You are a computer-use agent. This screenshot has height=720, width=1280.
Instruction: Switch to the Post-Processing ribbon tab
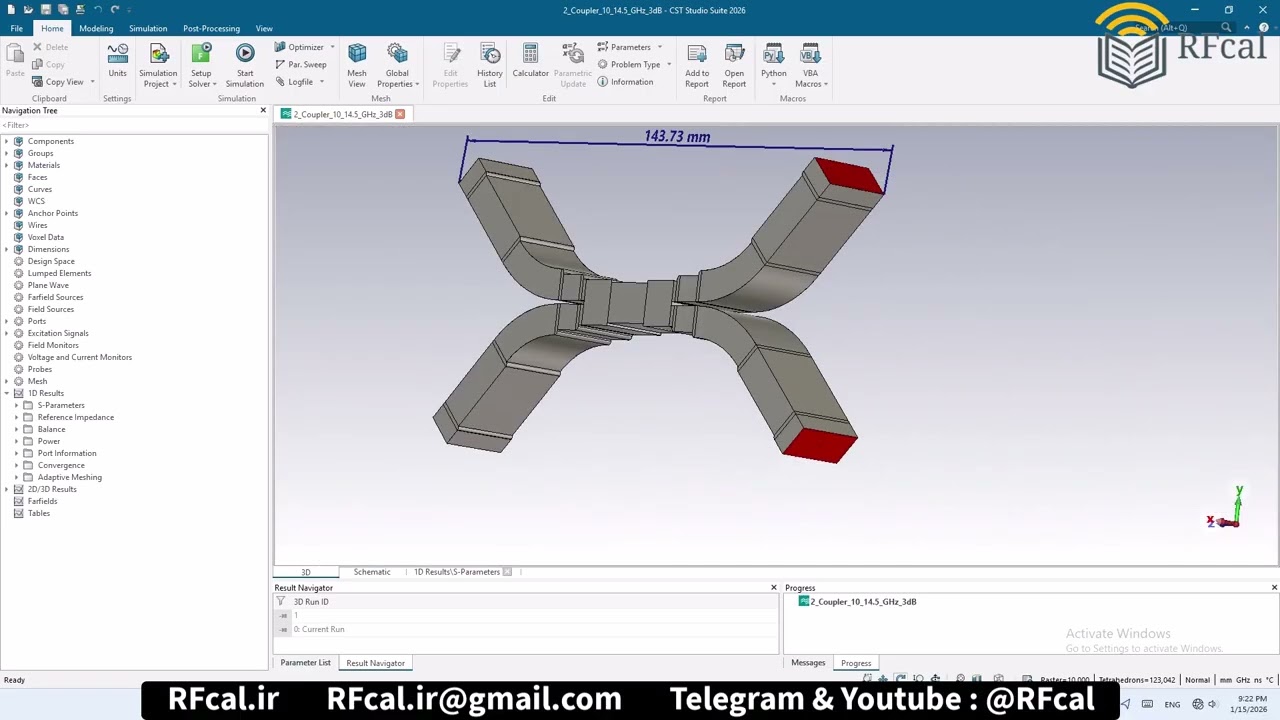click(211, 28)
